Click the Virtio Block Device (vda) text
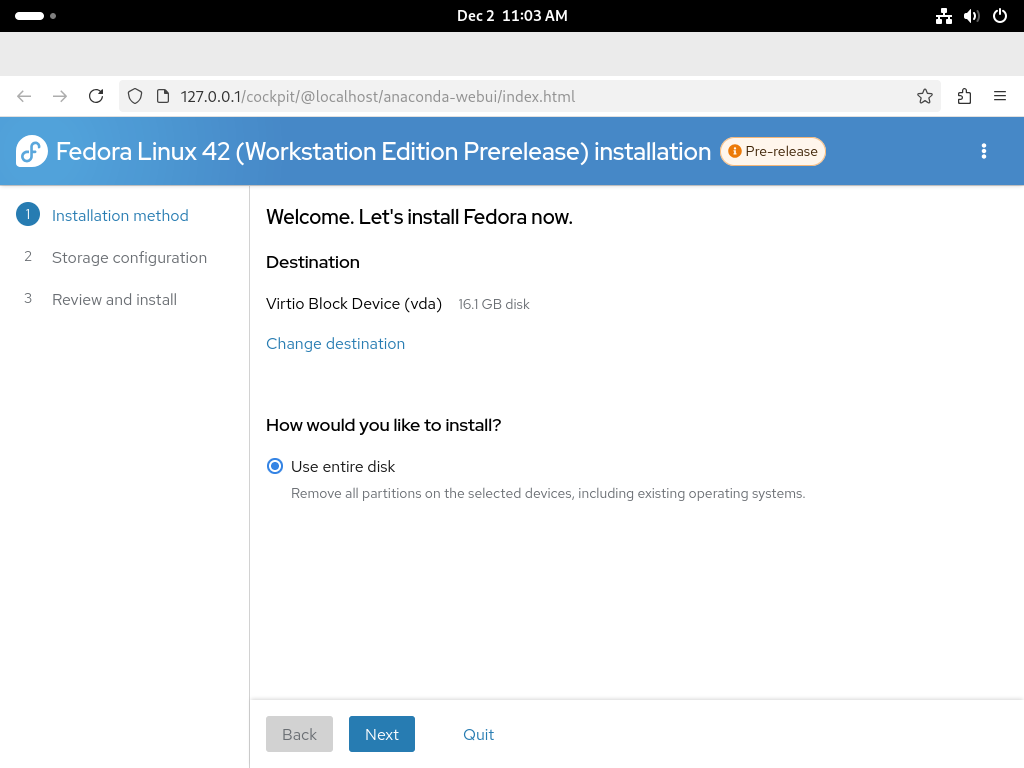This screenshot has height=768, width=1024. pyautogui.click(x=354, y=304)
